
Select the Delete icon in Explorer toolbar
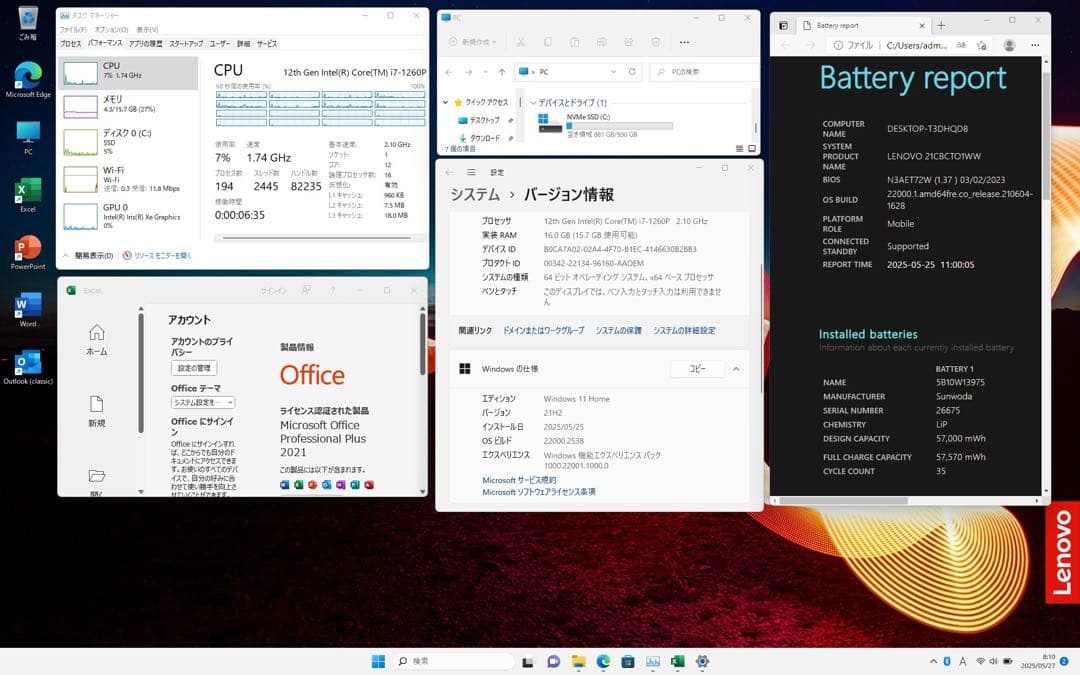(657, 42)
